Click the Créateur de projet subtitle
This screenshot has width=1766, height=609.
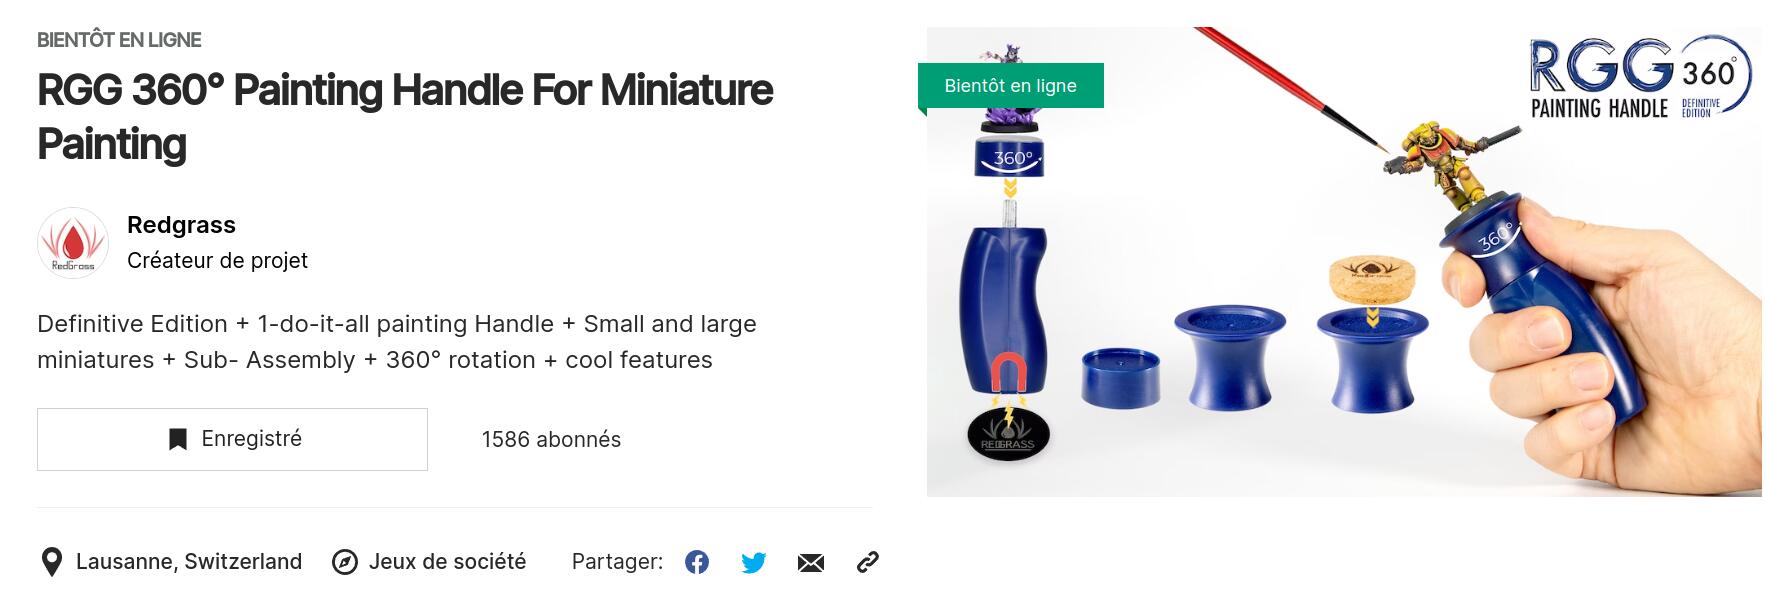pos(217,261)
